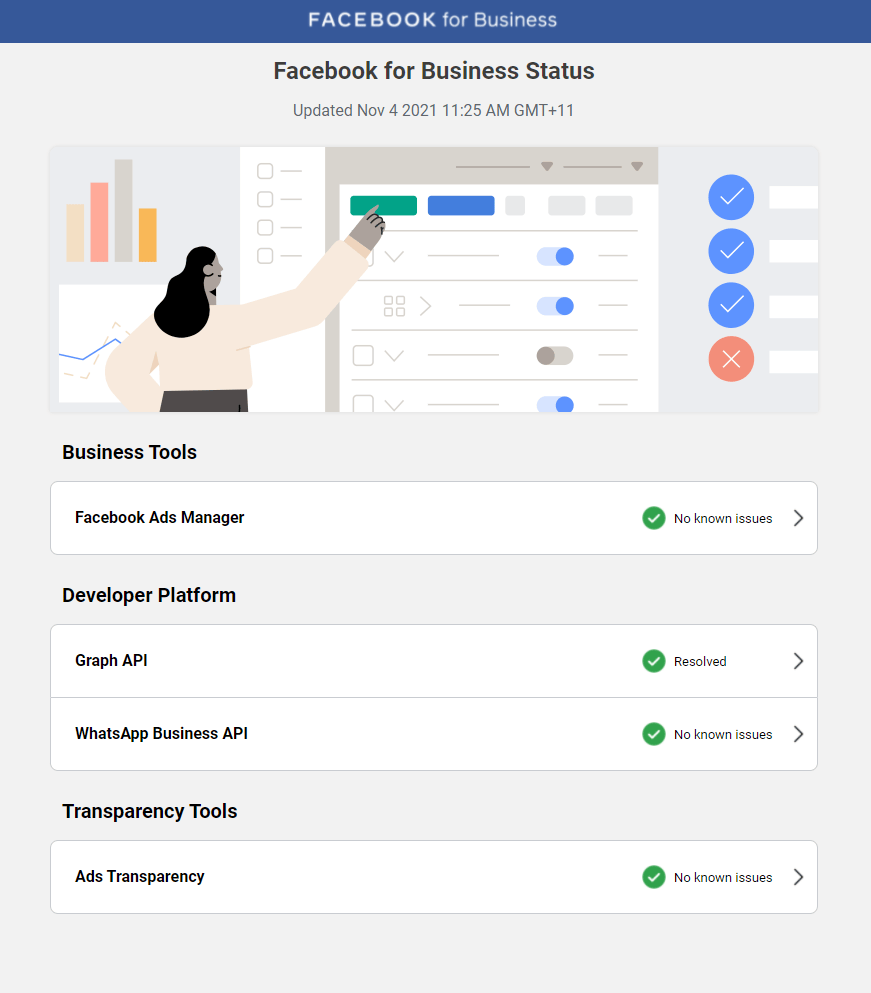Click the blue checkmark circle in the illustration
The width and height of the screenshot is (871, 993).
point(731,197)
